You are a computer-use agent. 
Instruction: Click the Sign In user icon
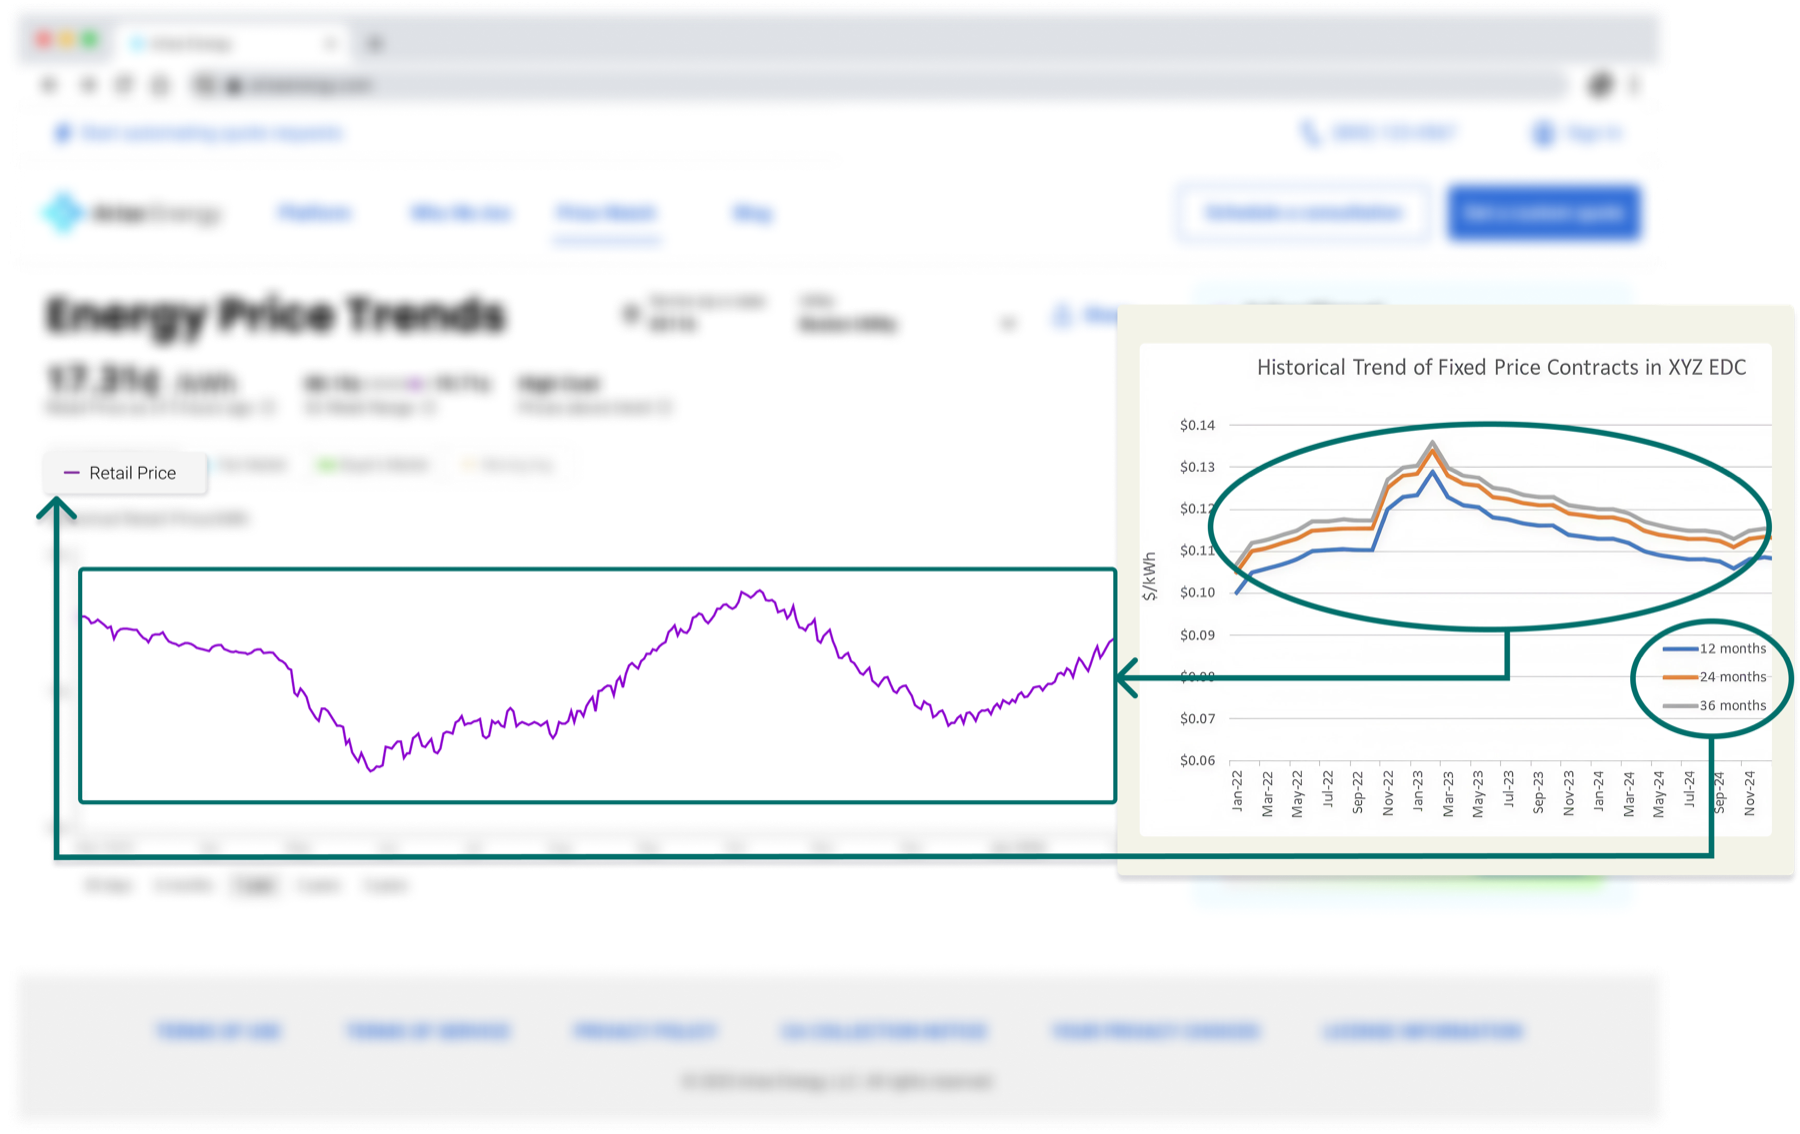click(1543, 133)
